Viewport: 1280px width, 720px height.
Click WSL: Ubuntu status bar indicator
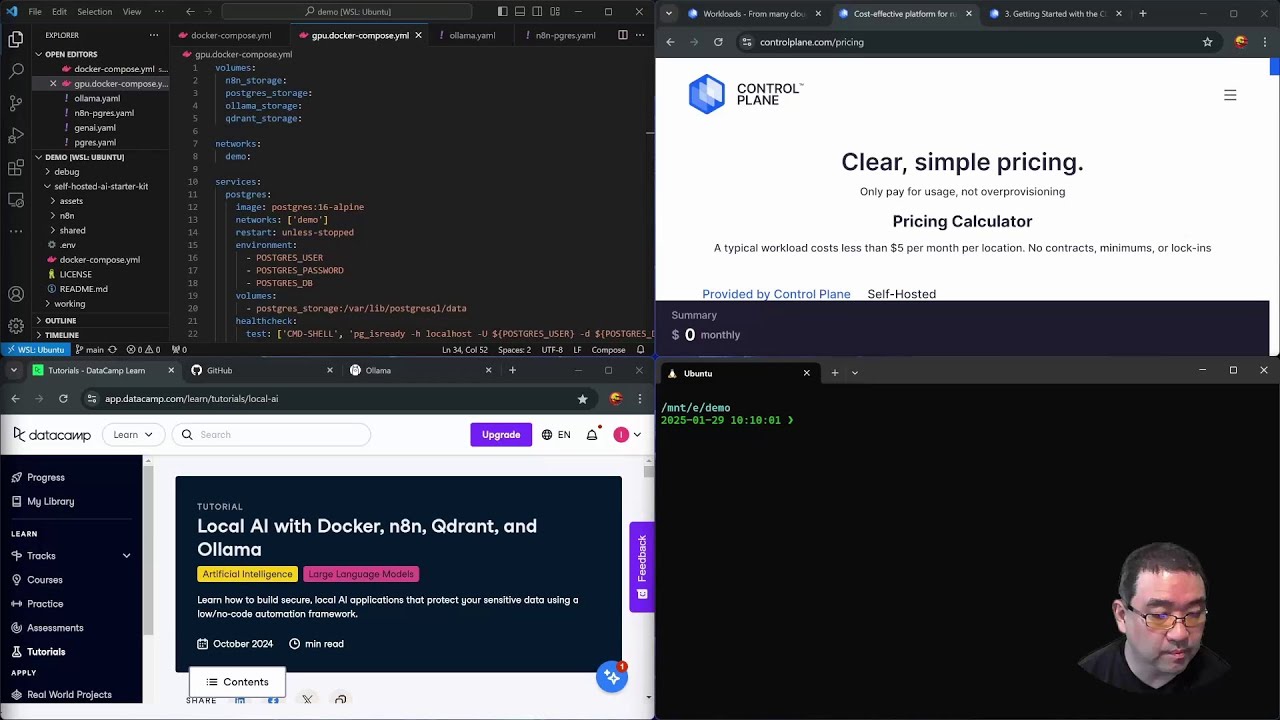[x=35, y=350]
